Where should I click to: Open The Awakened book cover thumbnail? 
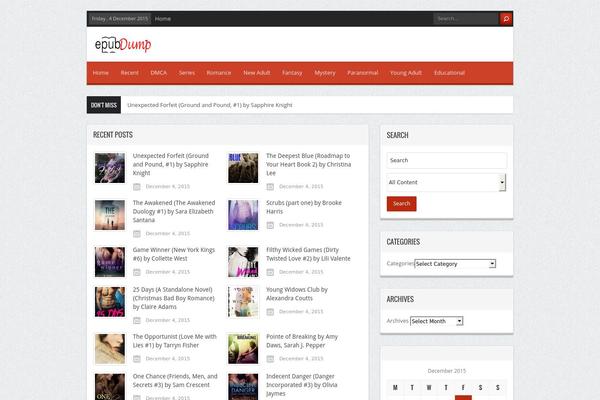coord(110,215)
